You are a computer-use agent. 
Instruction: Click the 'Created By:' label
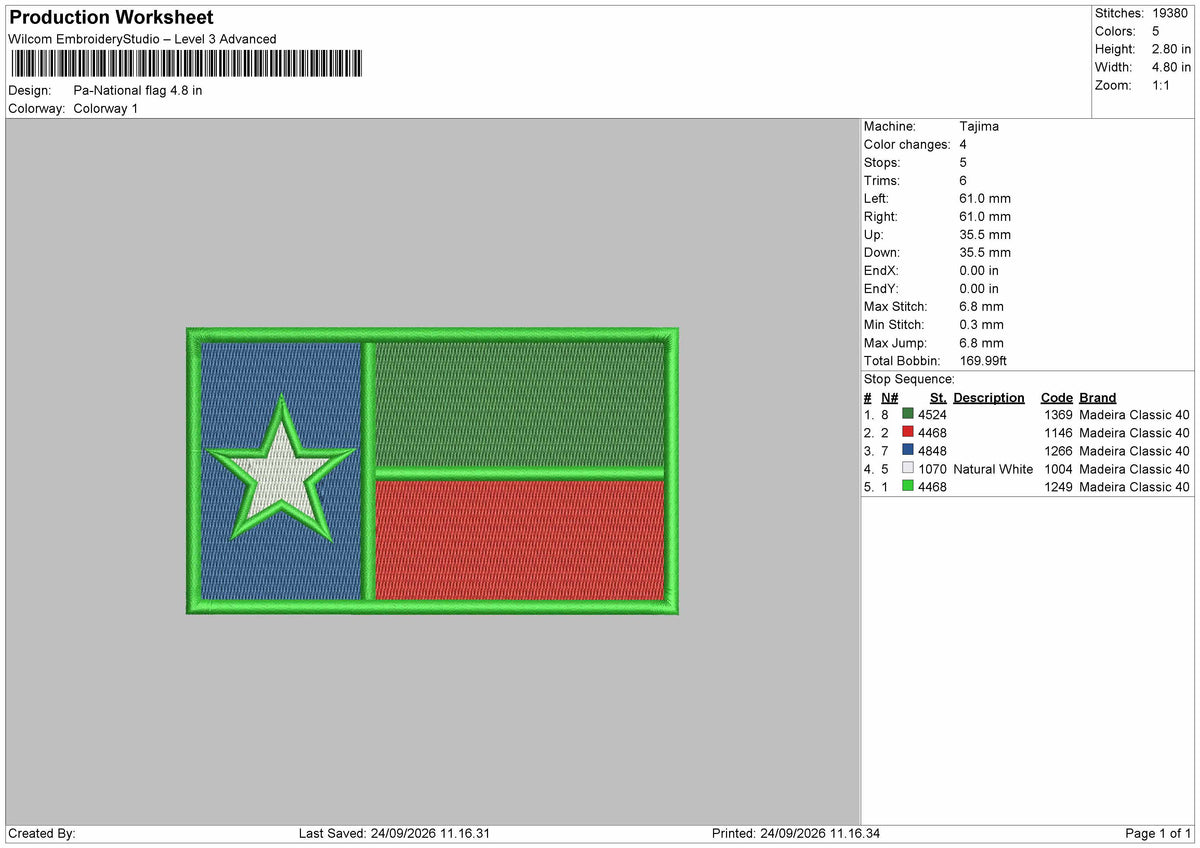(42, 833)
